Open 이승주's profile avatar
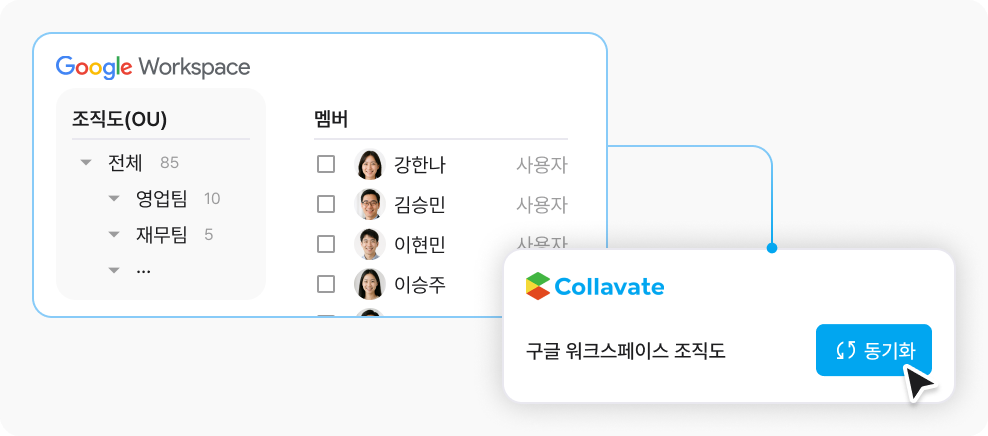 pos(370,284)
